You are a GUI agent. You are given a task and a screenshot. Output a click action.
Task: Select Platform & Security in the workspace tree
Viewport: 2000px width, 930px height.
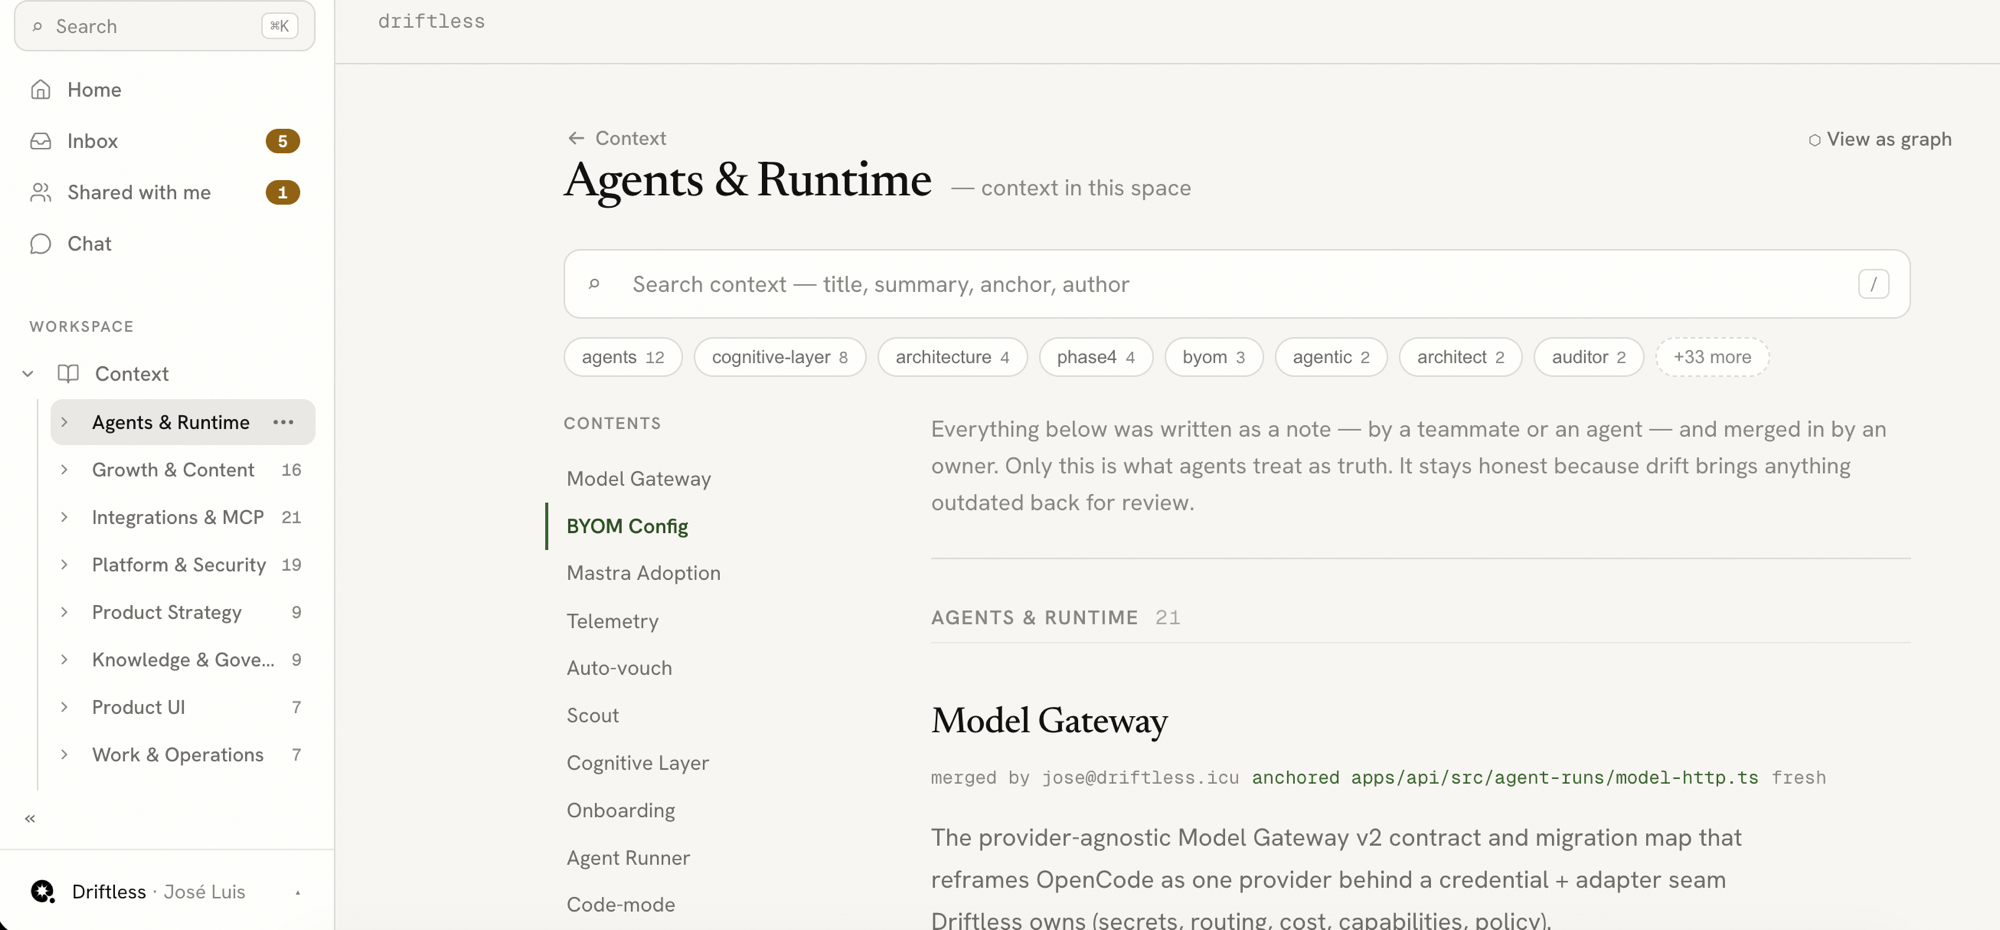point(179,565)
